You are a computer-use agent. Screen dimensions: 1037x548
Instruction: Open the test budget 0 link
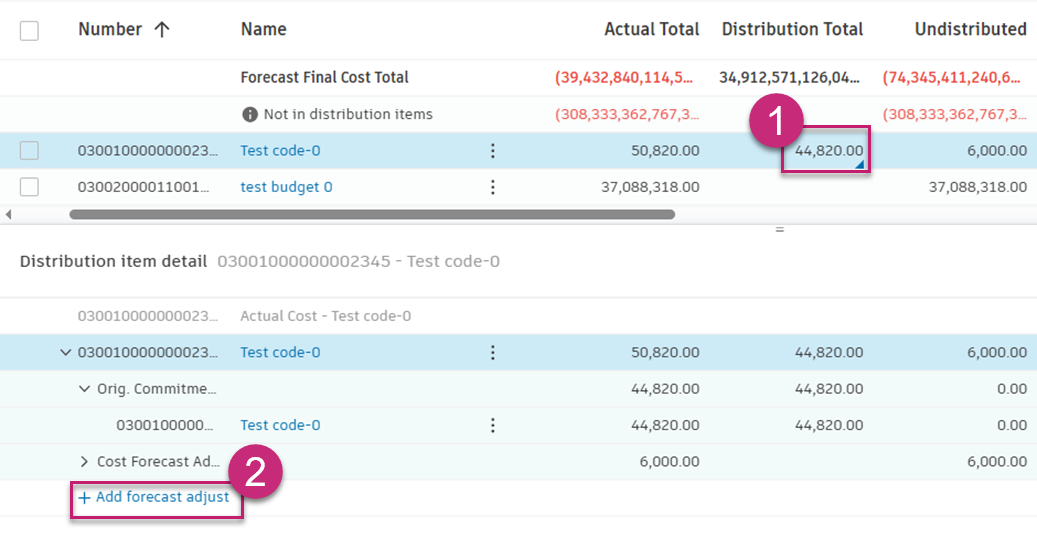(x=286, y=187)
